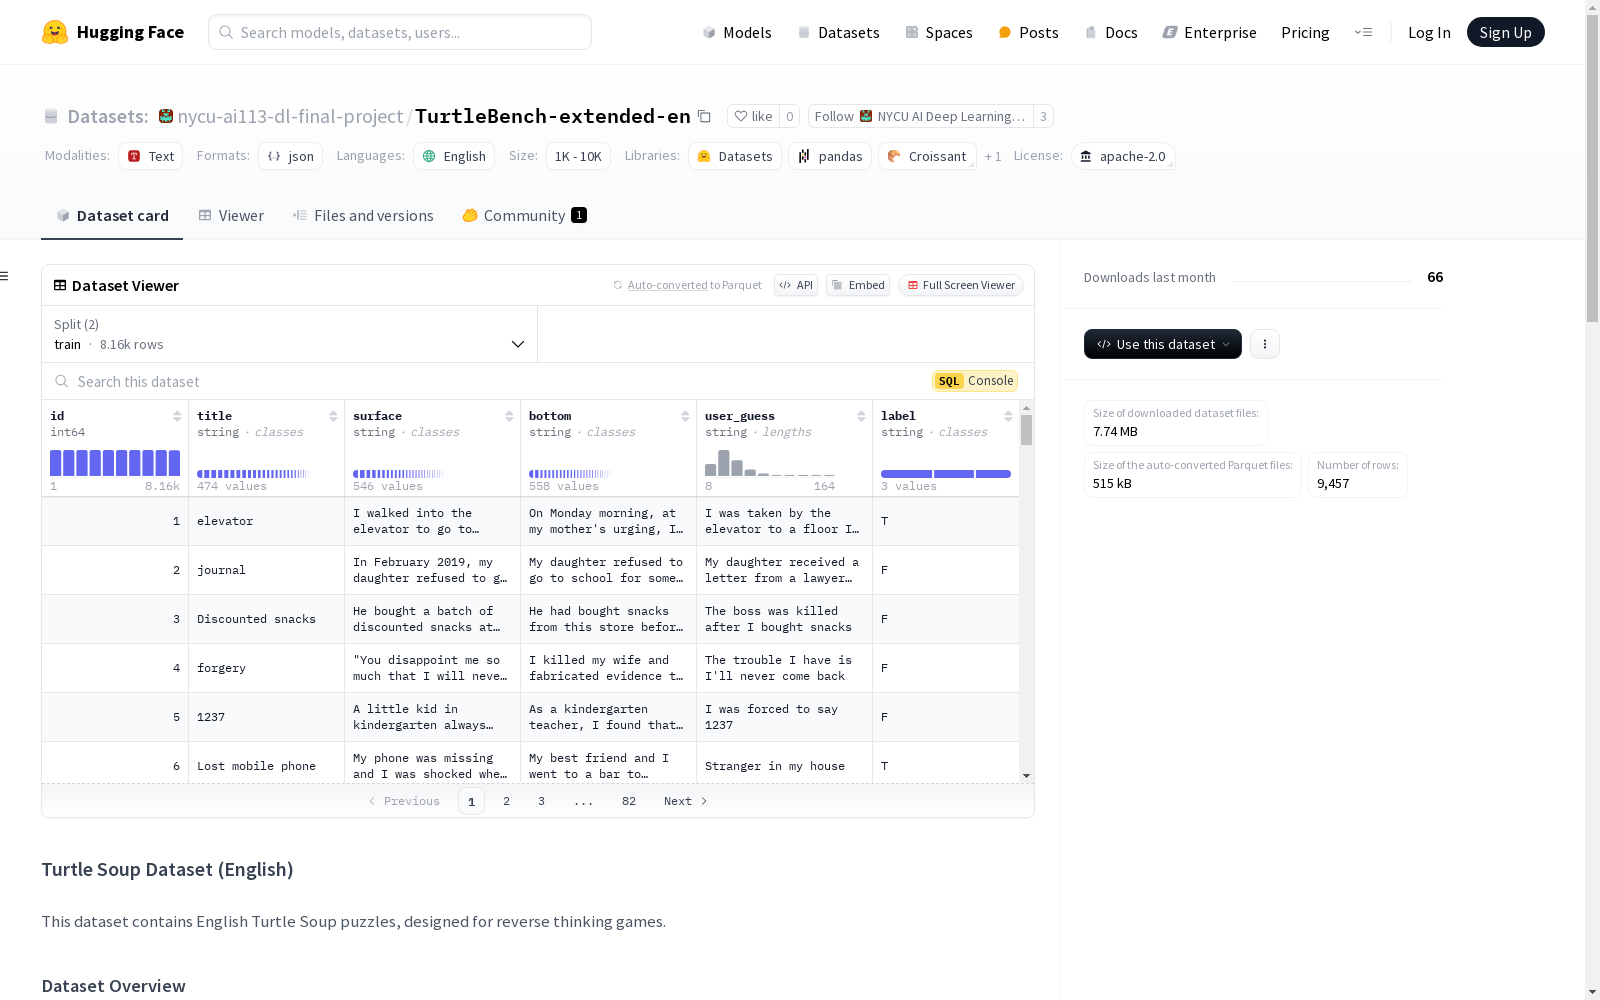The image size is (1600, 1000).
Task: Copy dataset name using the copy icon
Action: pyautogui.click(x=704, y=116)
